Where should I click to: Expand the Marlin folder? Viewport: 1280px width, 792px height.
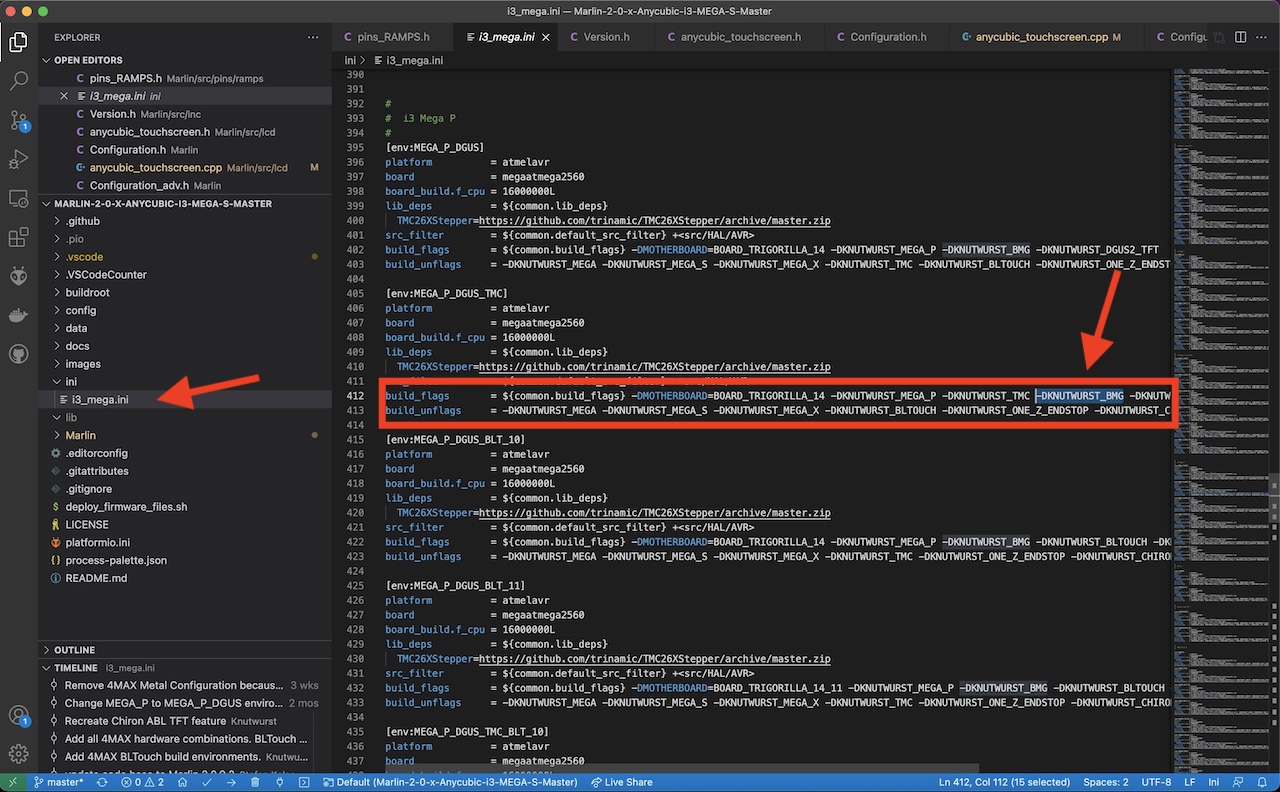coord(185,435)
